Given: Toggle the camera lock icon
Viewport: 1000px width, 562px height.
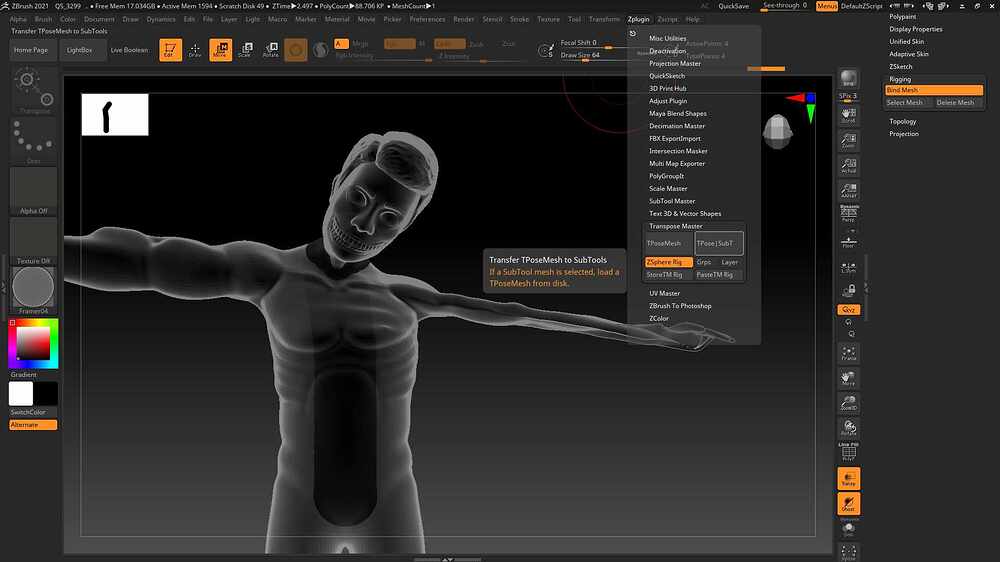Looking at the screenshot, I should pyautogui.click(x=849, y=292).
